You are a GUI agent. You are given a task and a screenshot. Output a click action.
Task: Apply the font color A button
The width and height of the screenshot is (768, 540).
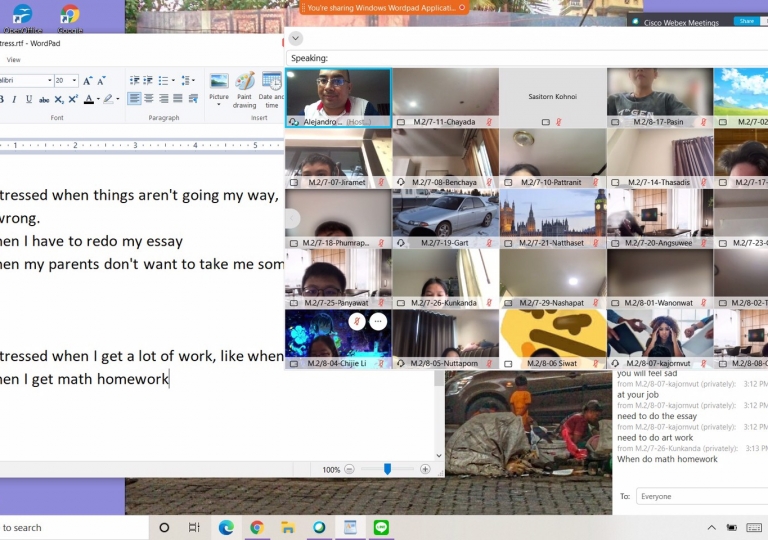[89, 99]
